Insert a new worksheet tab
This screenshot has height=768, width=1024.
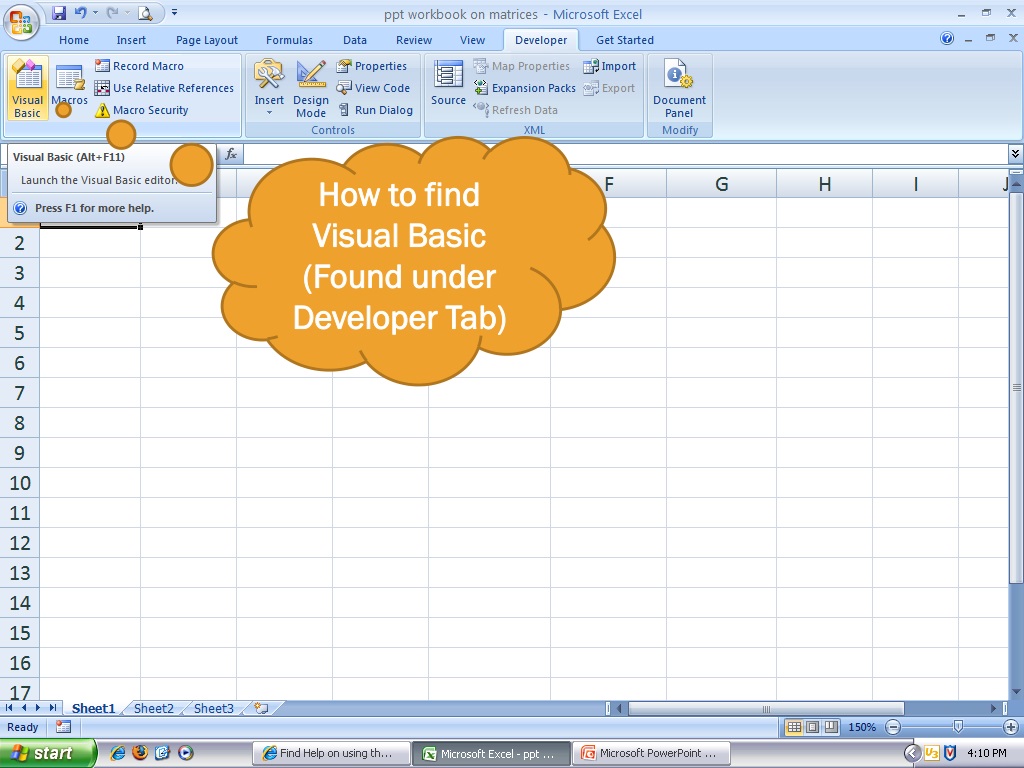pos(262,709)
